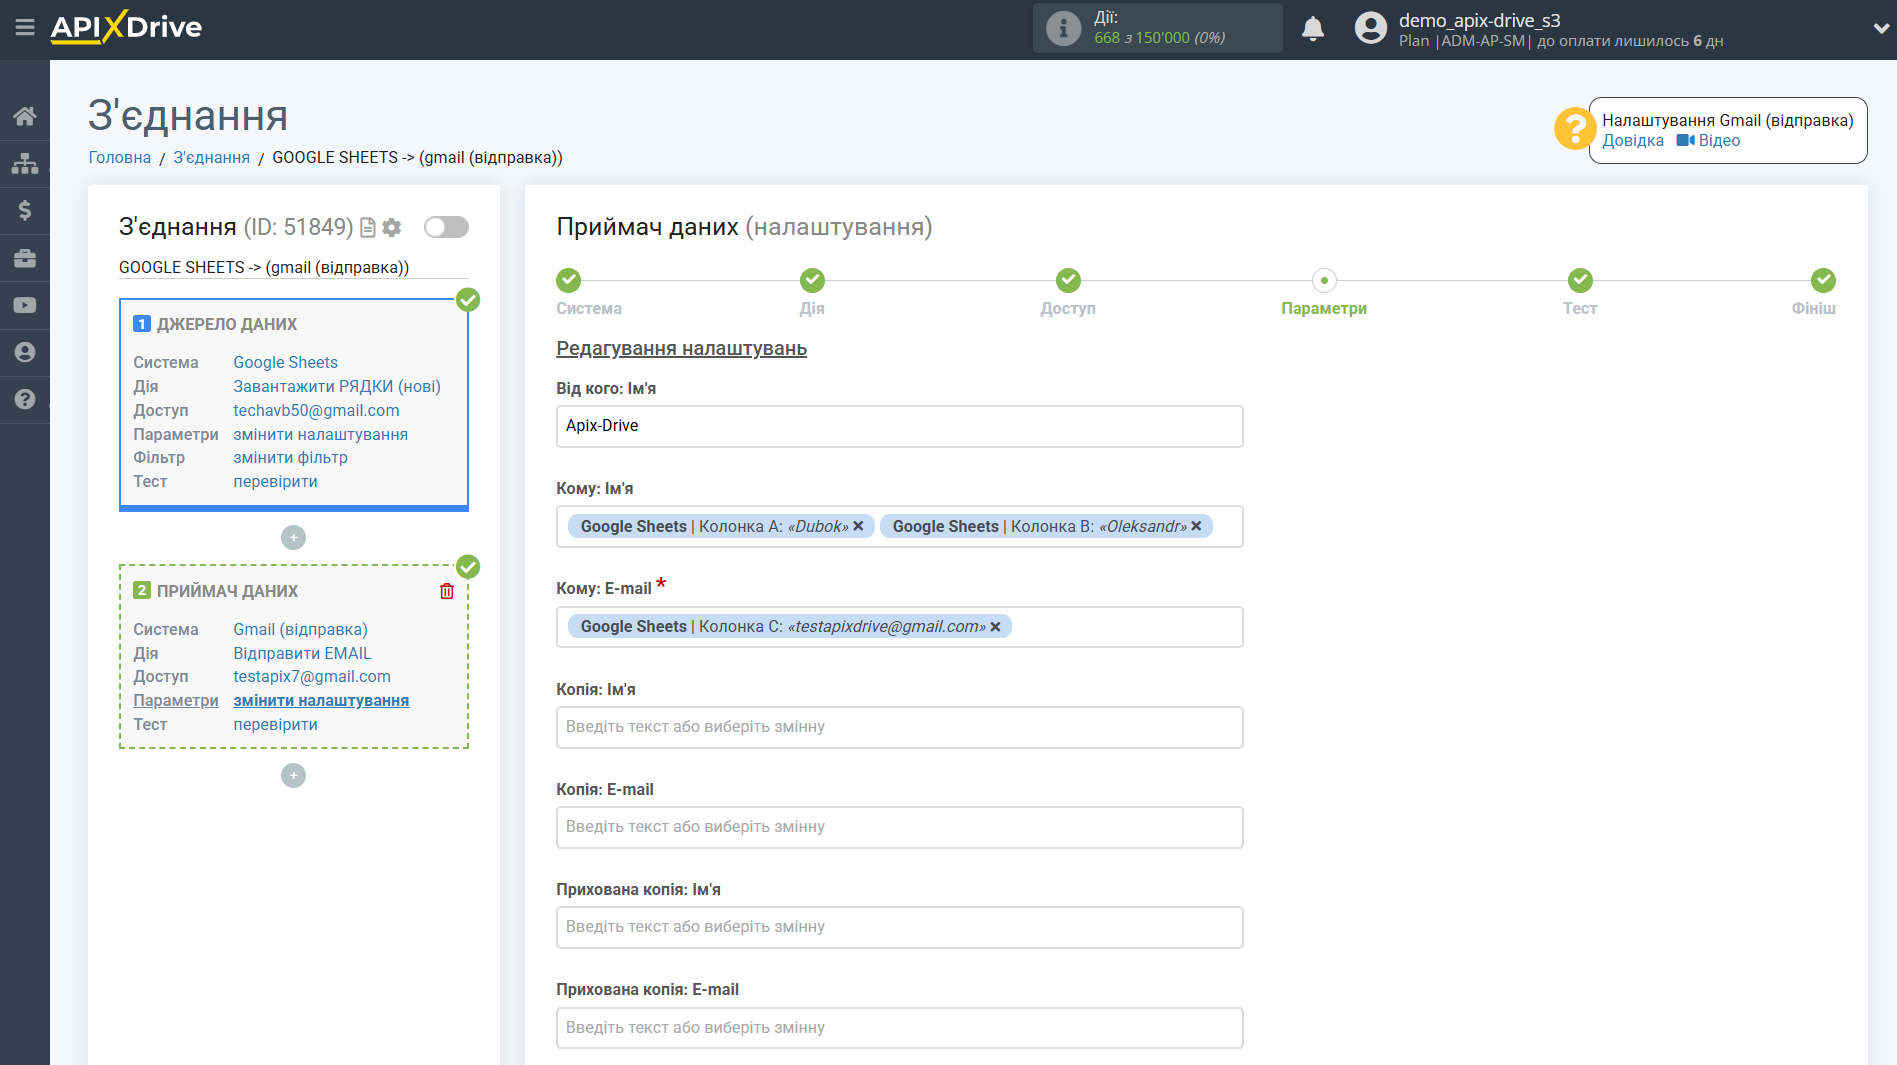Click Відправити EMAIL action link
The image size is (1897, 1065).
(x=303, y=653)
